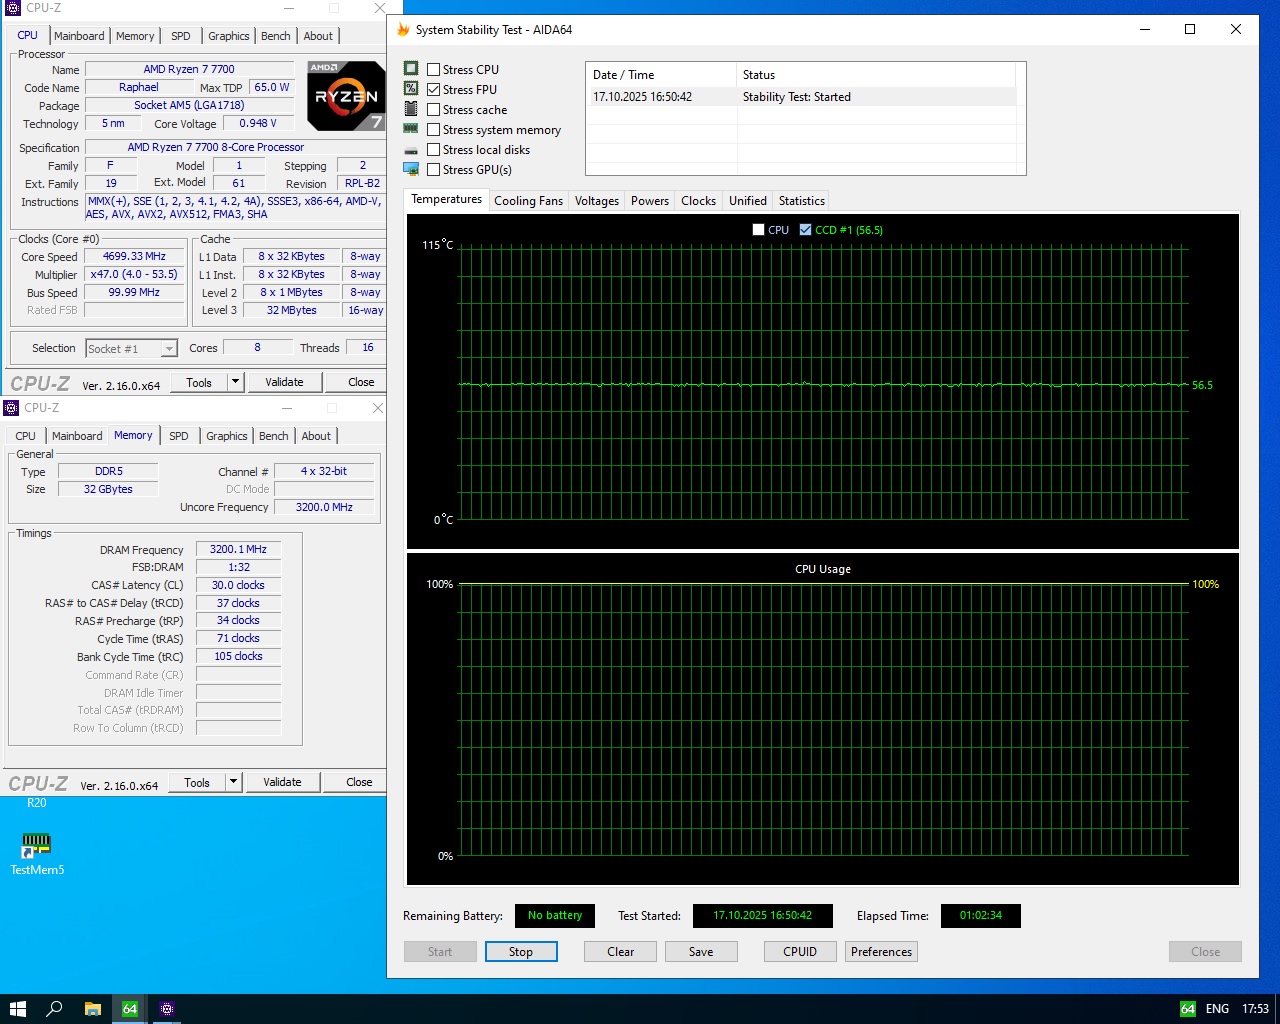Screen dimensions: 1280x1024
Task: Open Mainboard tab in the CPU-Z processor window
Action: (79, 36)
